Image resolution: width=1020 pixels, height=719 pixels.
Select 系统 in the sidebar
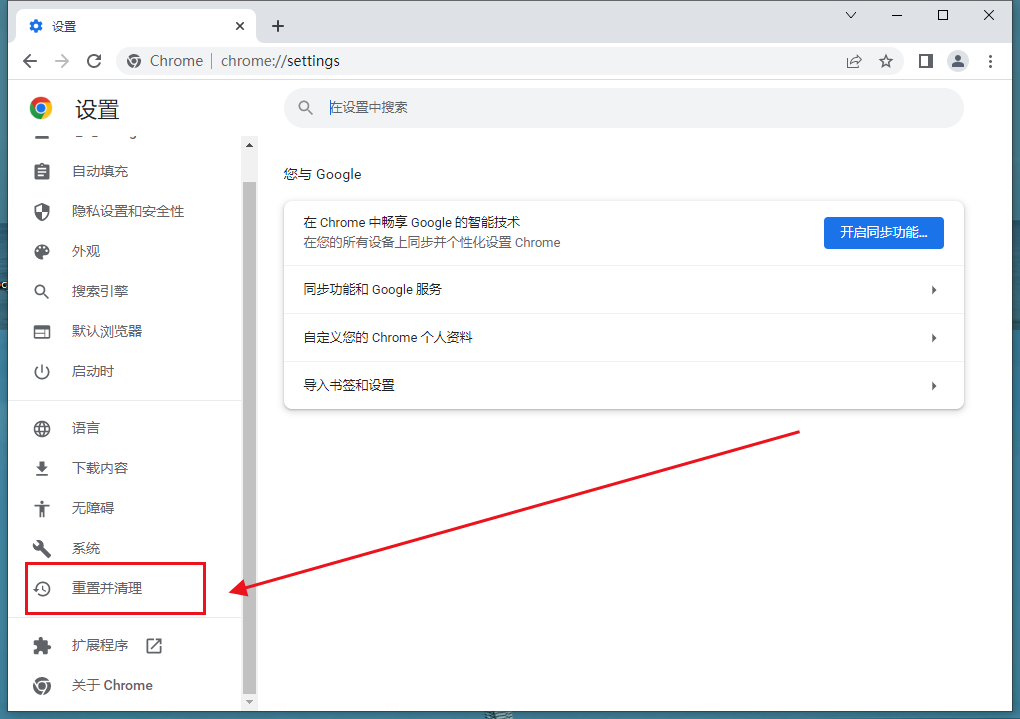124,549
